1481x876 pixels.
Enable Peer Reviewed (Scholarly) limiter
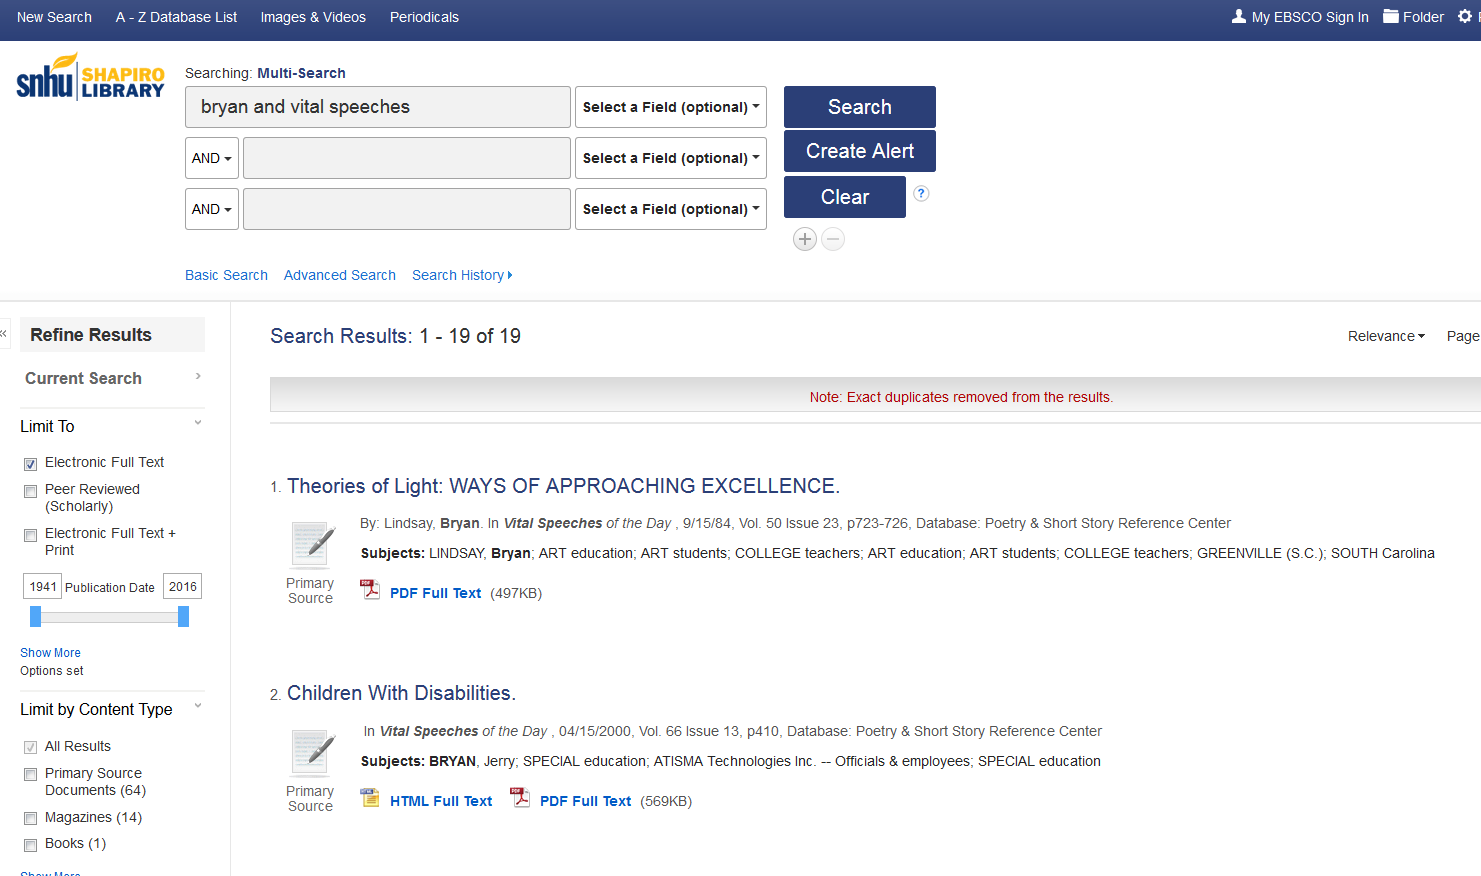tap(31, 491)
